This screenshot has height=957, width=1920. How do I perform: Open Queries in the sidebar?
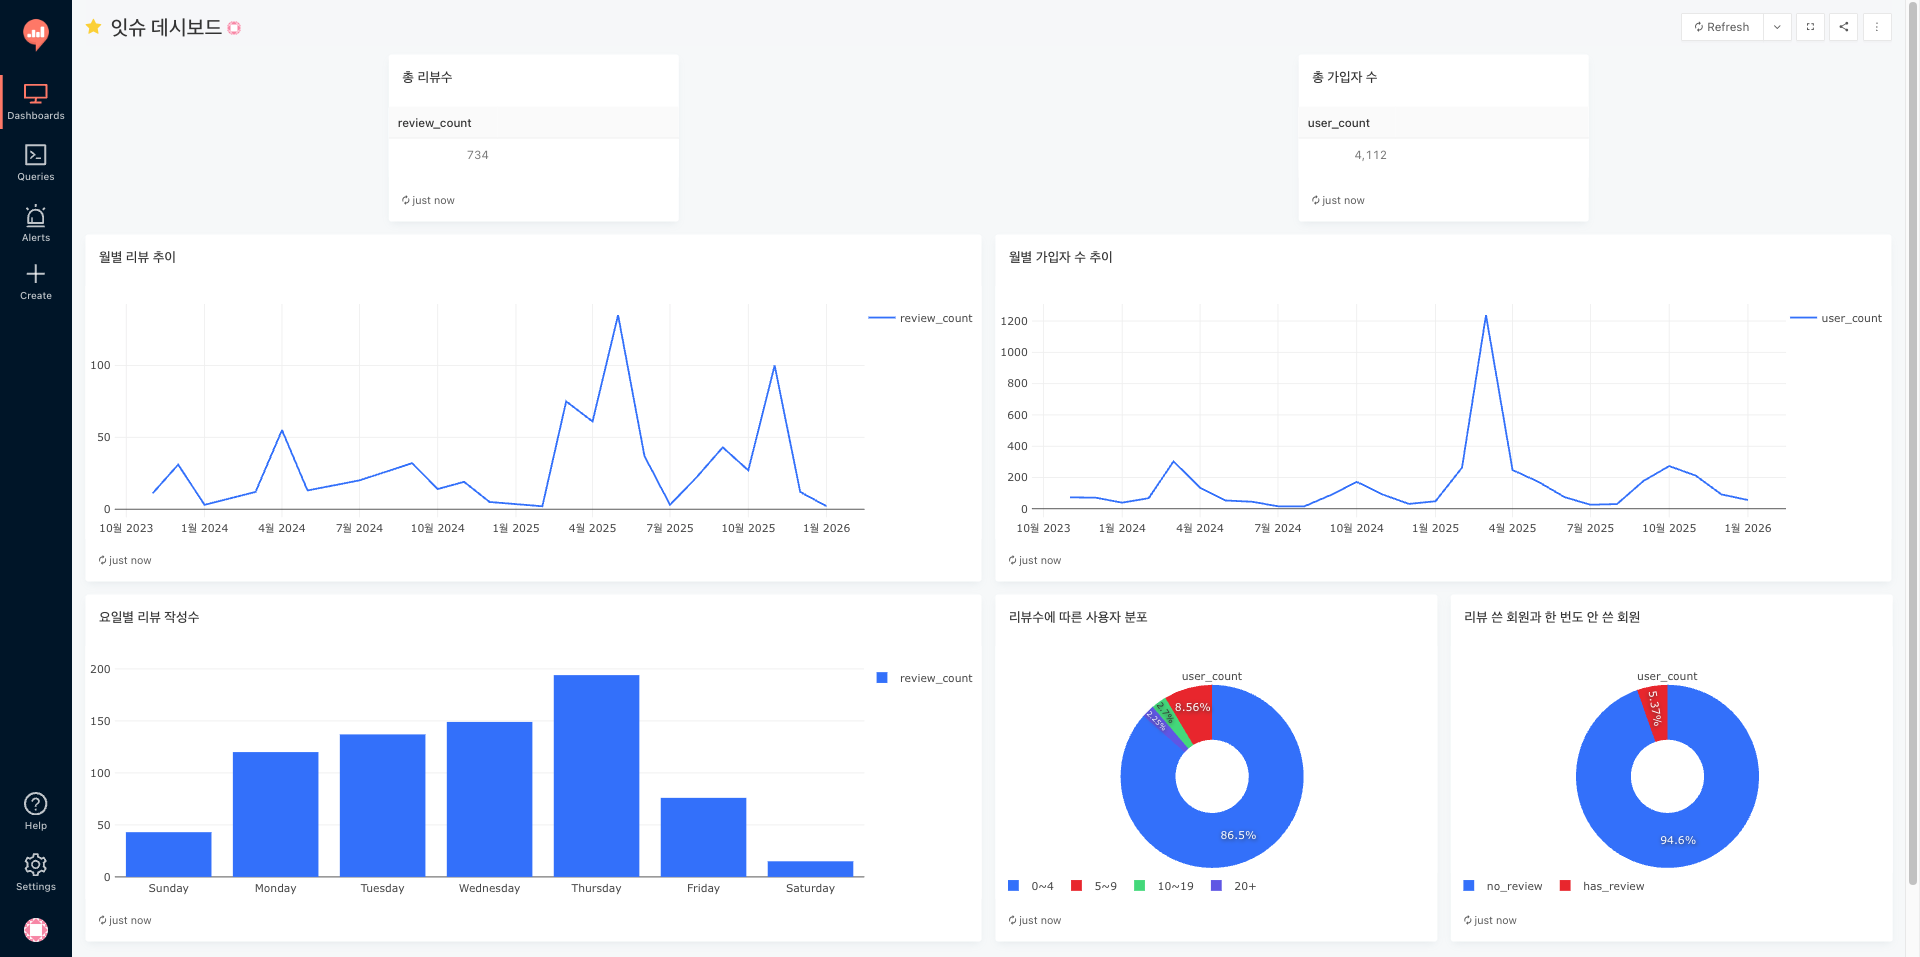(x=36, y=163)
